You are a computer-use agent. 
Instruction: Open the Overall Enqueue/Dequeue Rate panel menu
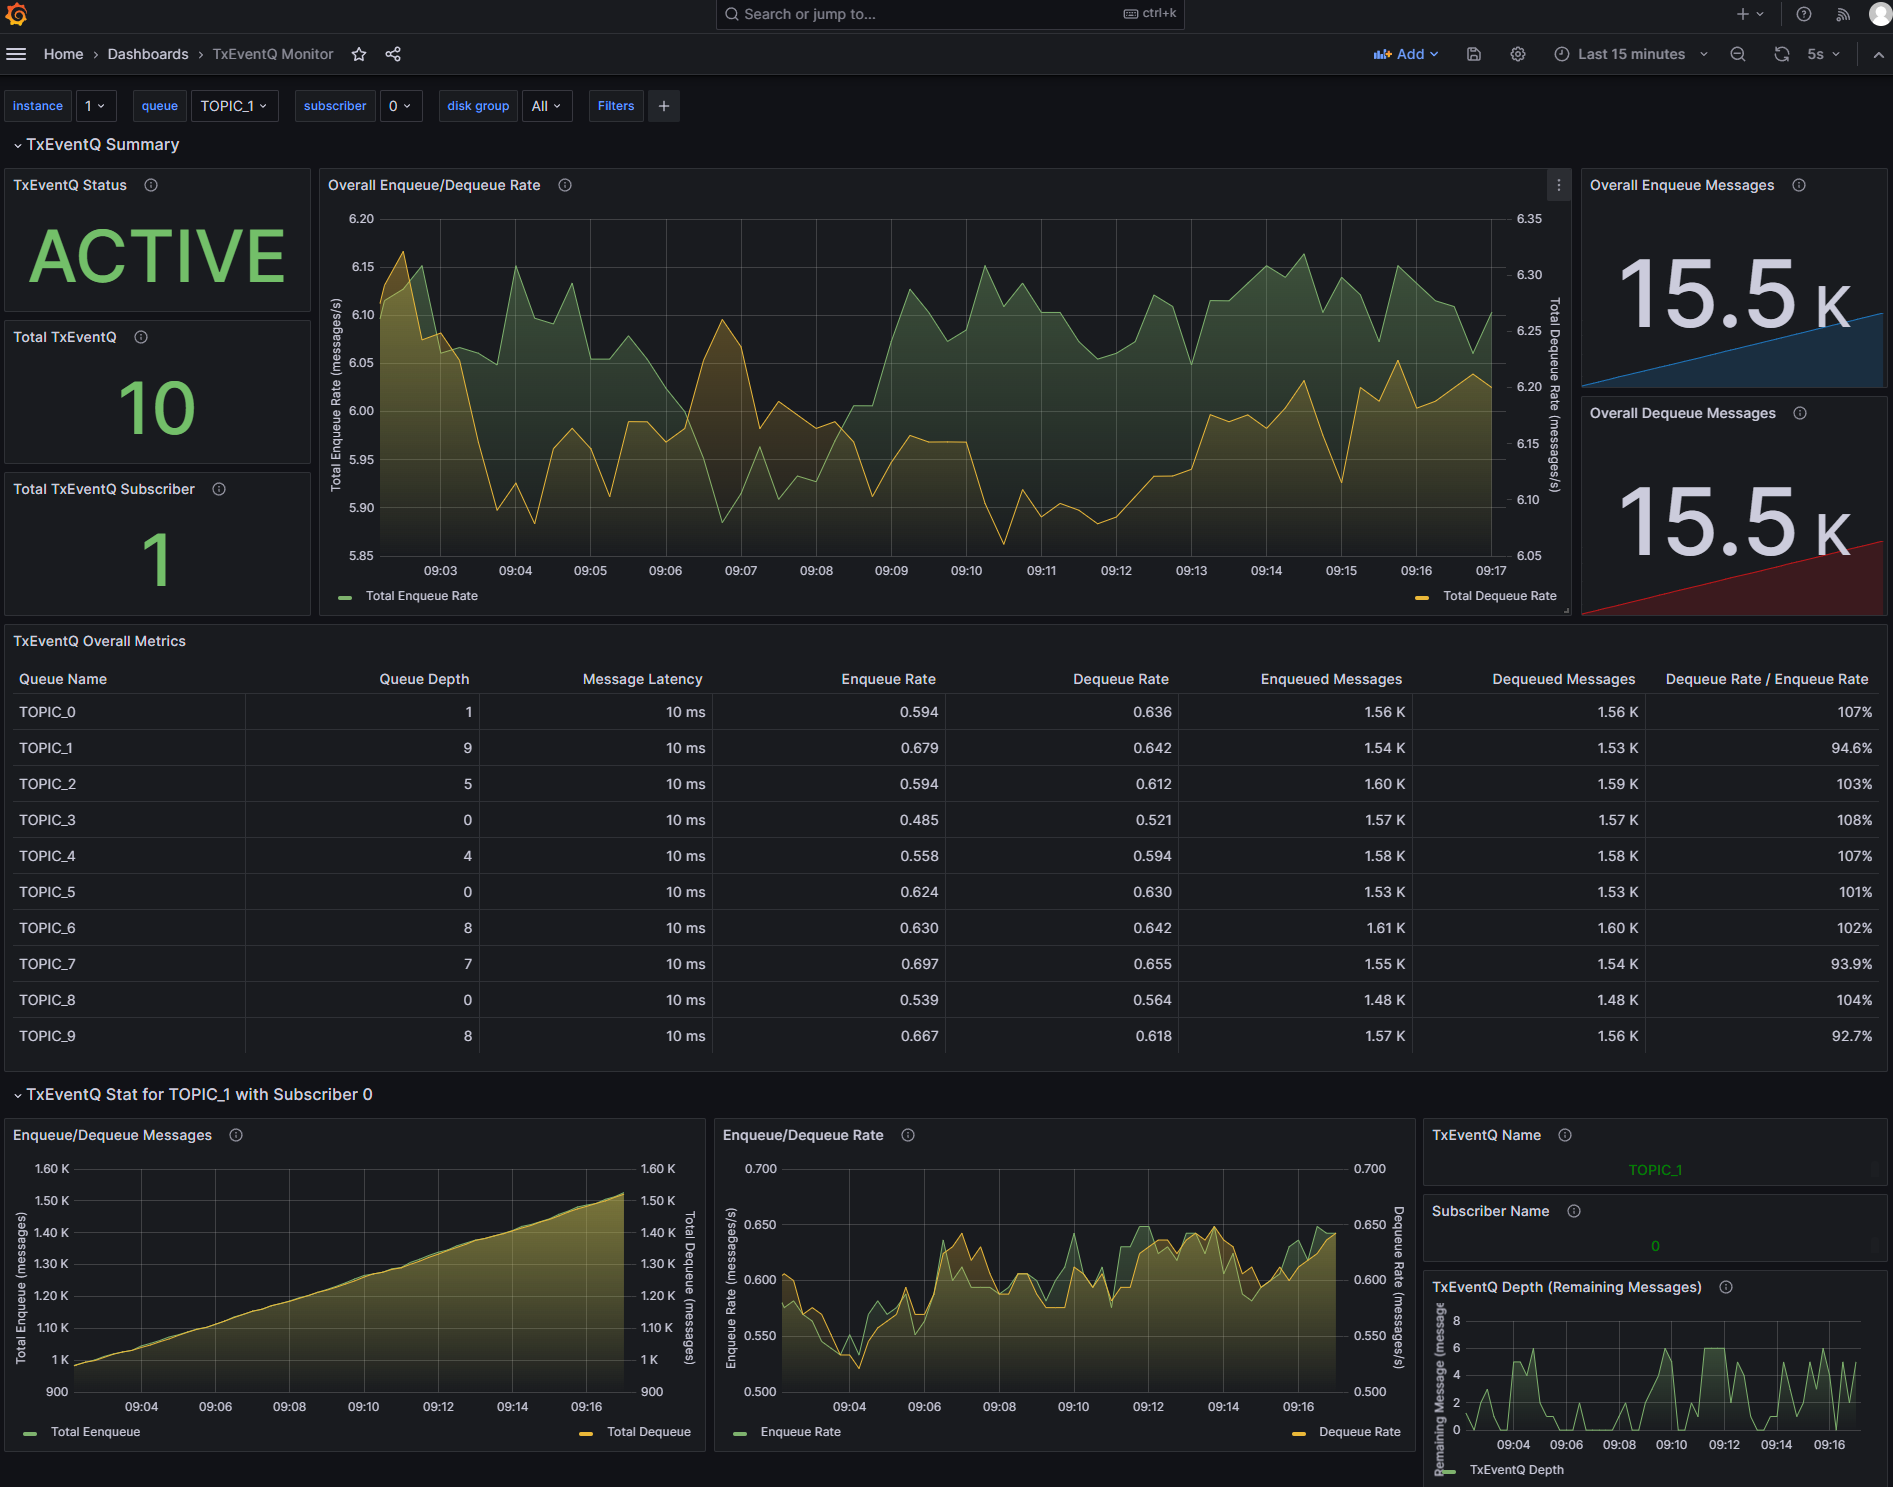click(x=1558, y=185)
